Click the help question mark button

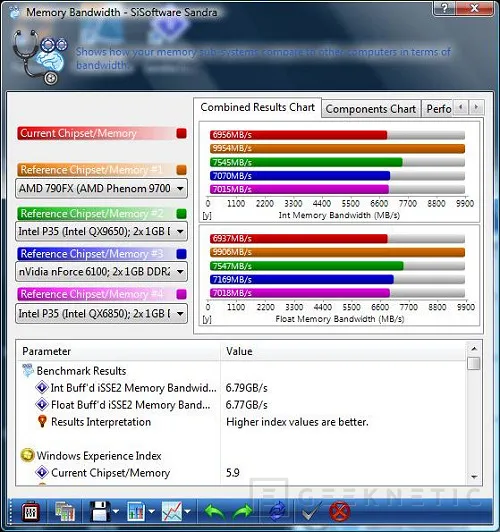(445, 8)
